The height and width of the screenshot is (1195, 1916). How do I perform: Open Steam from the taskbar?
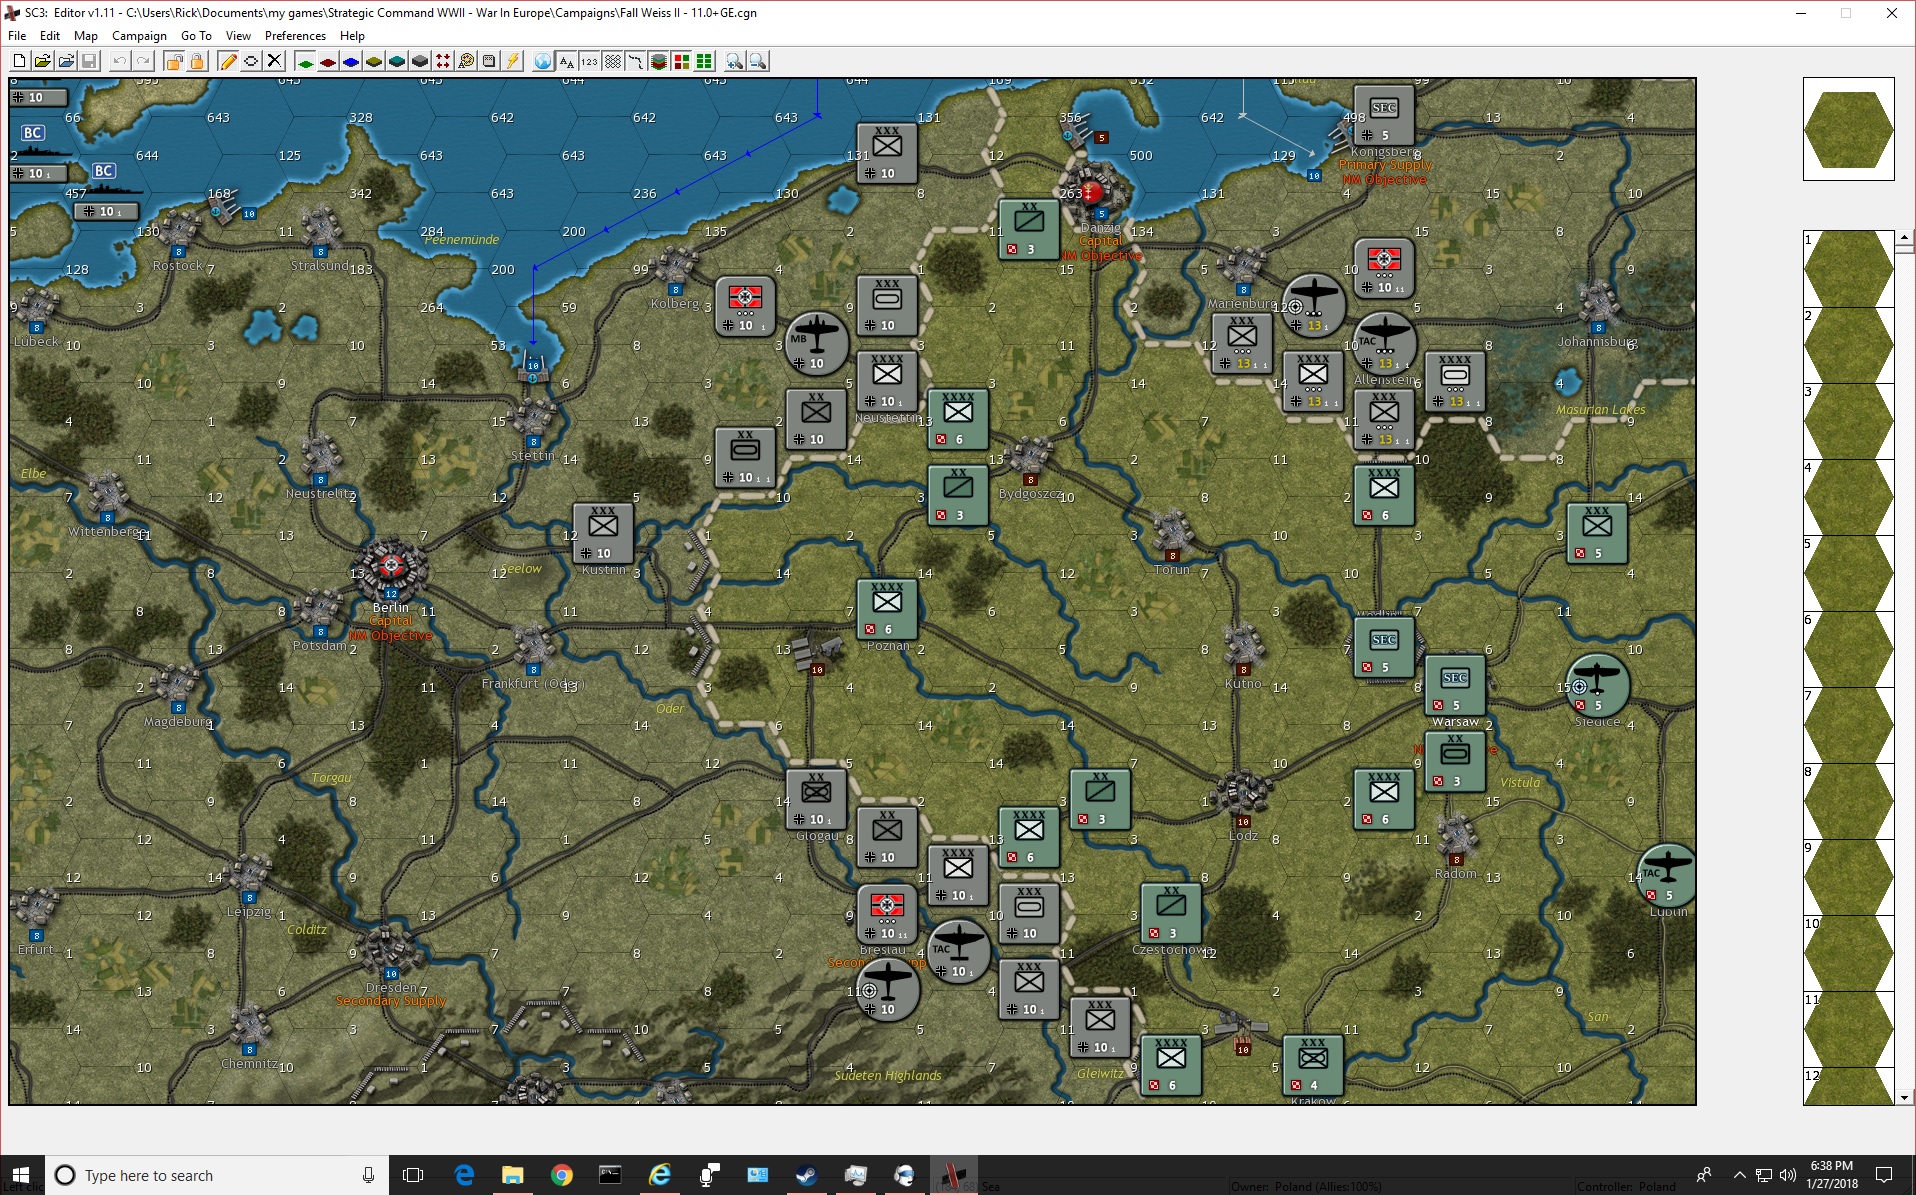click(x=806, y=1175)
